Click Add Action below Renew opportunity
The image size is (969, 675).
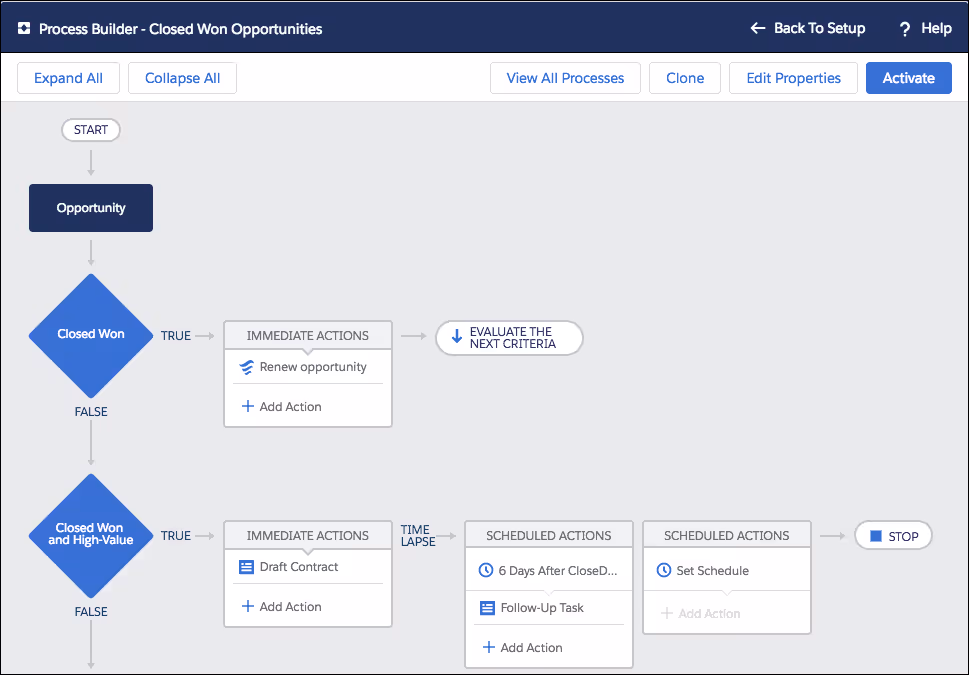tap(281, 407)
